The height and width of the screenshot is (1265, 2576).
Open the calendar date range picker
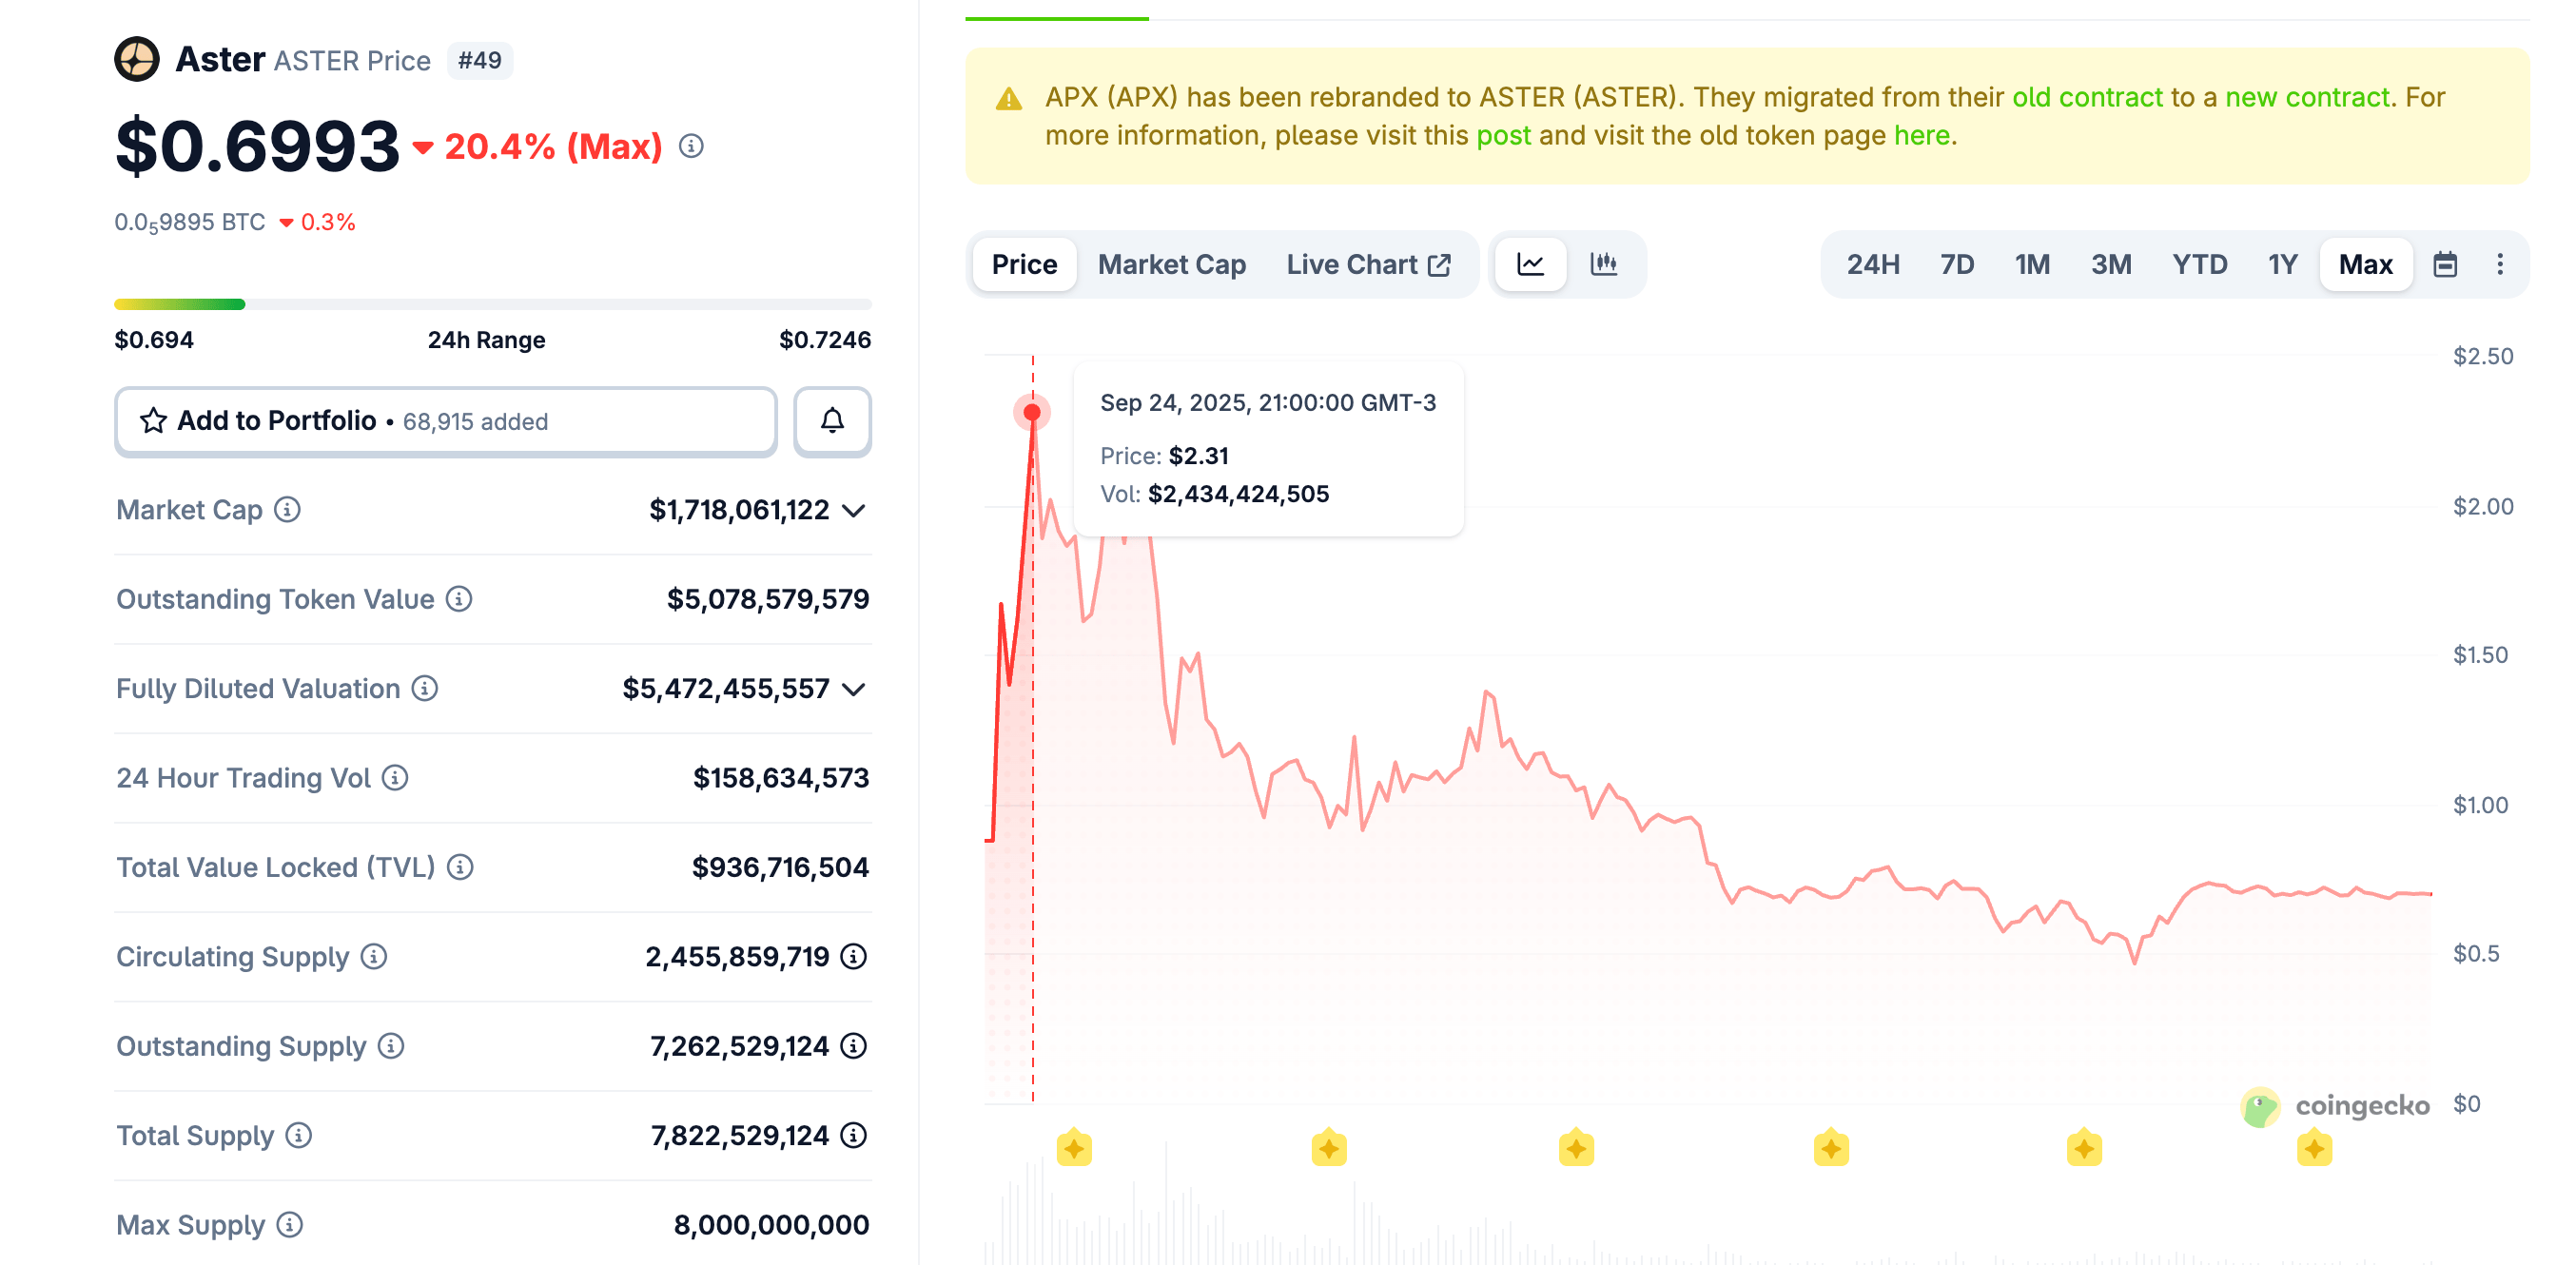(2444, 264)
